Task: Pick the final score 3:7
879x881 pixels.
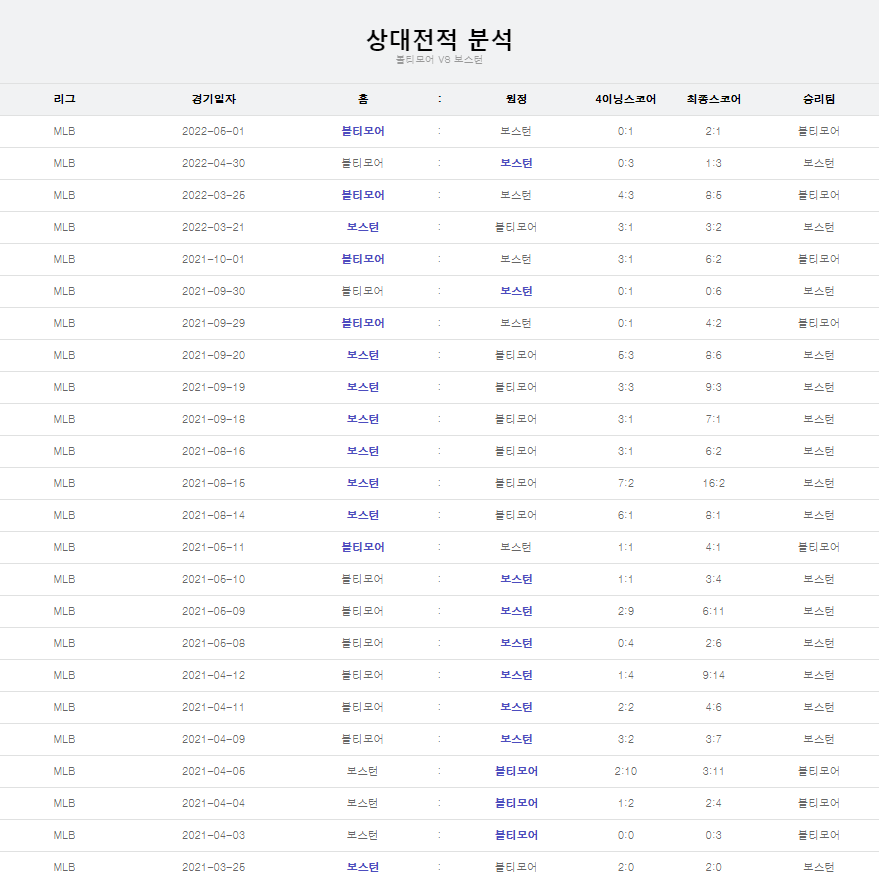Action: (x=714, y=739)
